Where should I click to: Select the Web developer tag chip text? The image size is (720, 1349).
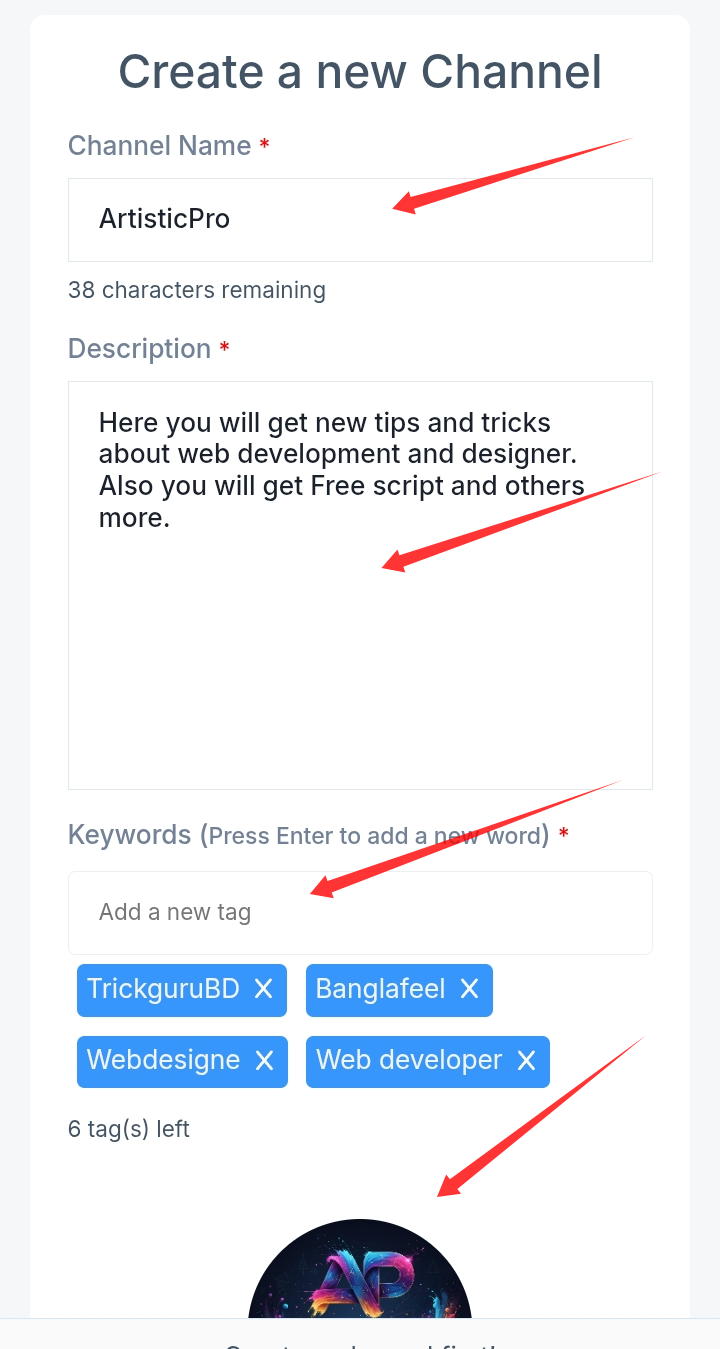409,1061
